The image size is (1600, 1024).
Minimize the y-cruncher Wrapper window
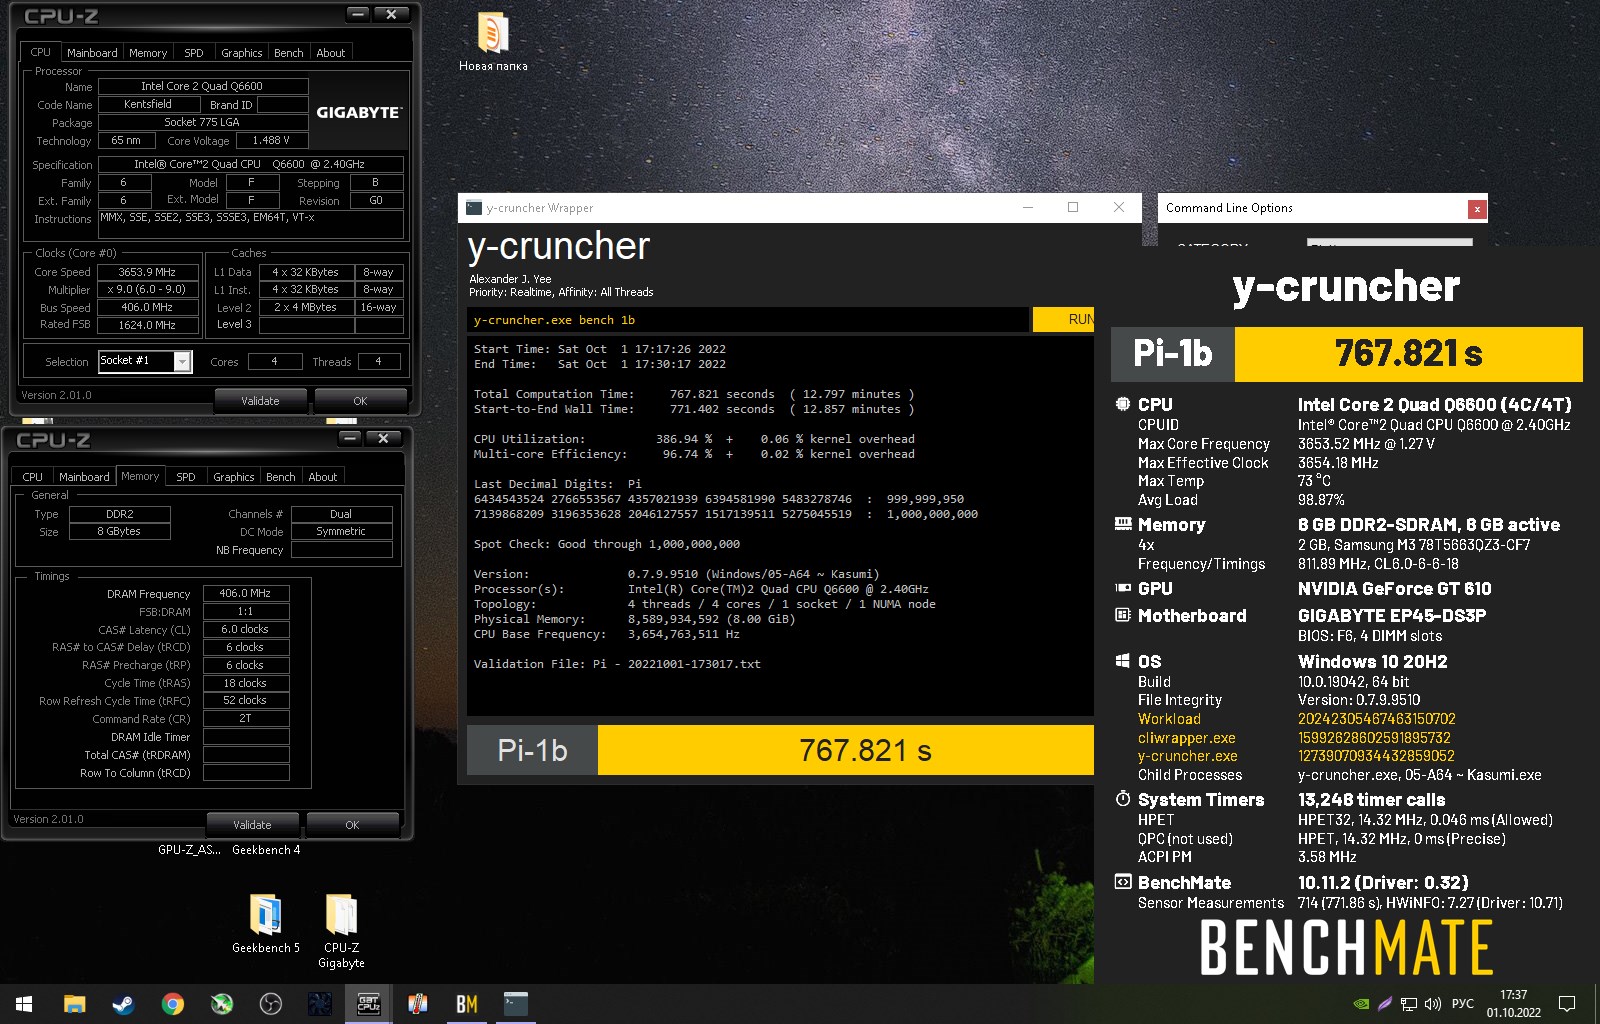(1027, 207)
